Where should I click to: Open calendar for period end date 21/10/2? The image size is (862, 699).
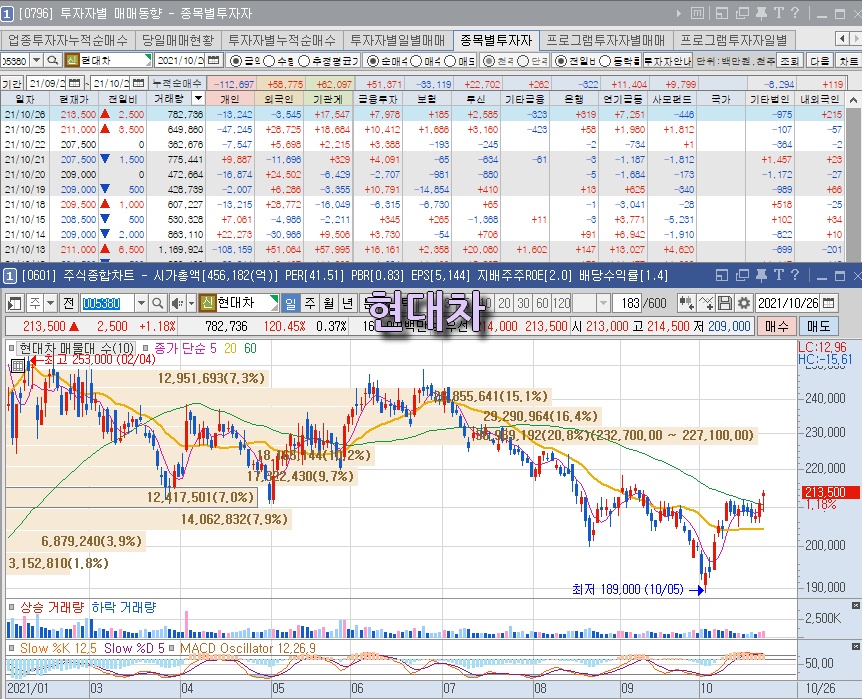click(x=139, y=84)
